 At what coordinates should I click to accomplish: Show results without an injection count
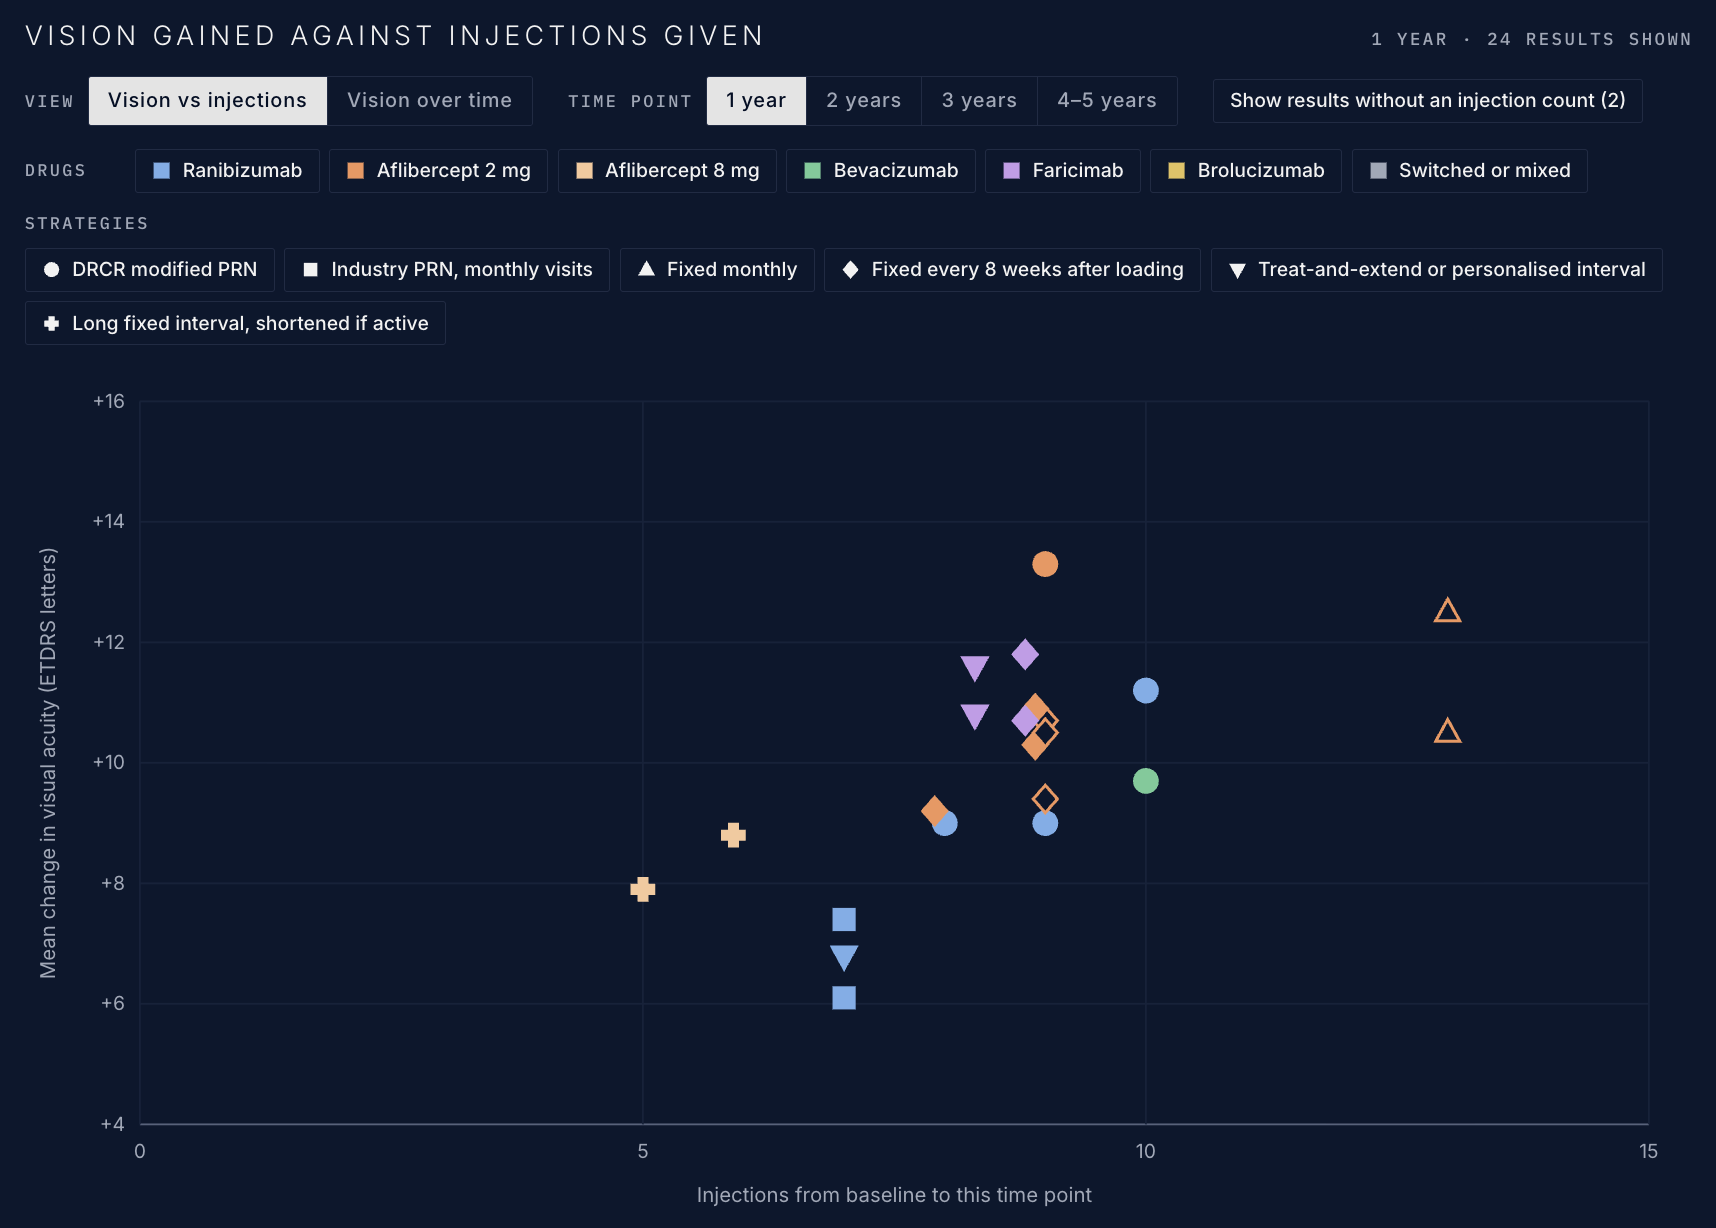(1427, 101)
